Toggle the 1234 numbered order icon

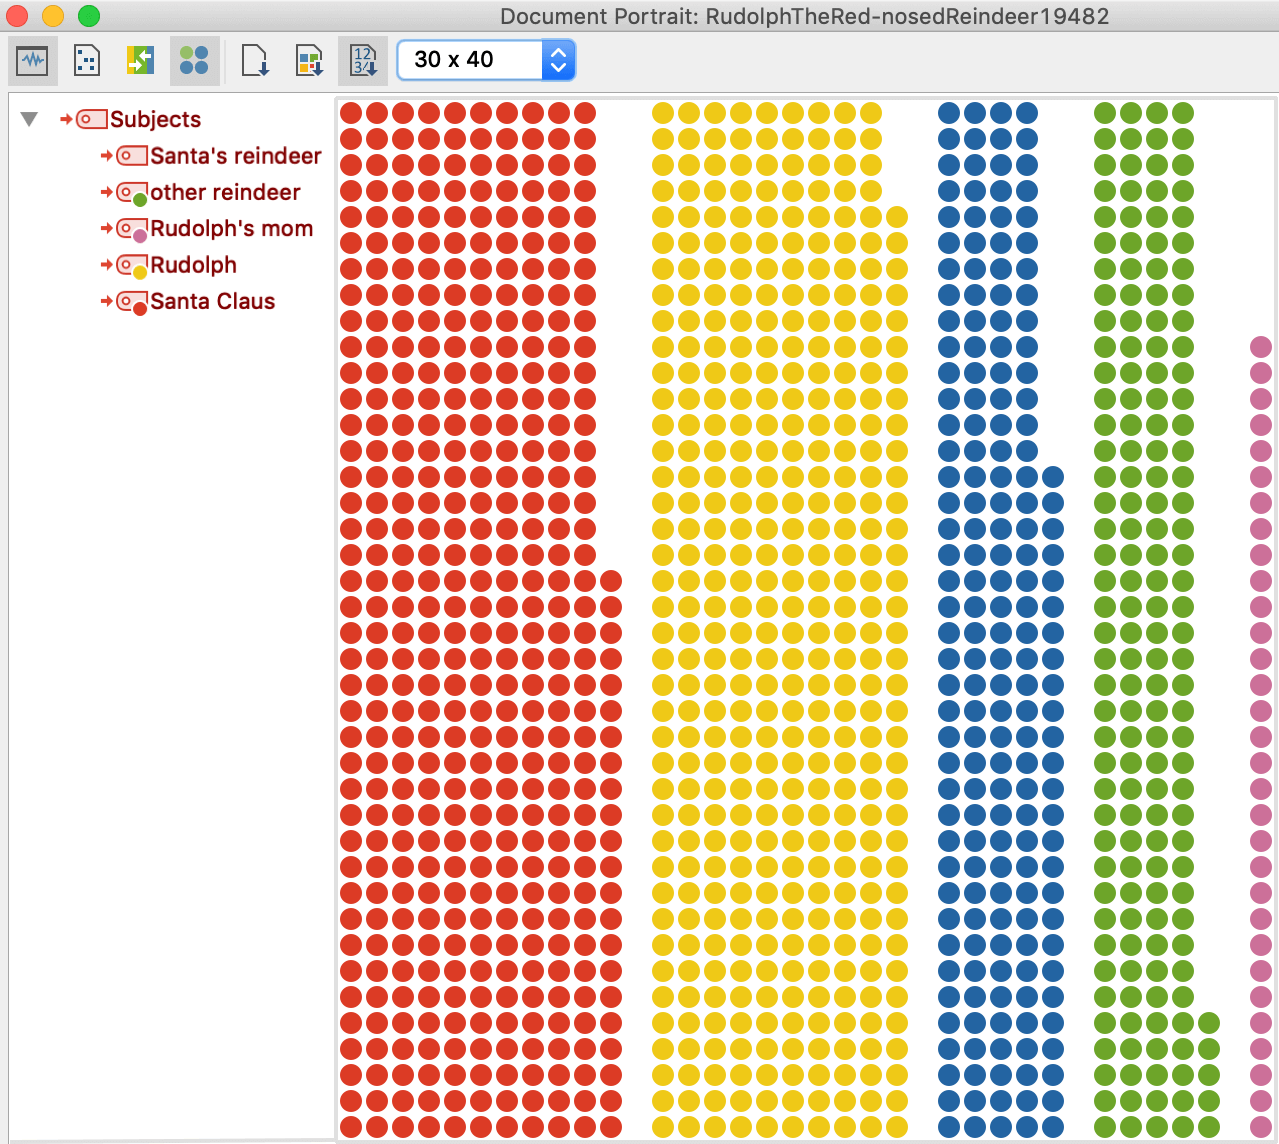tap(363, 60)
